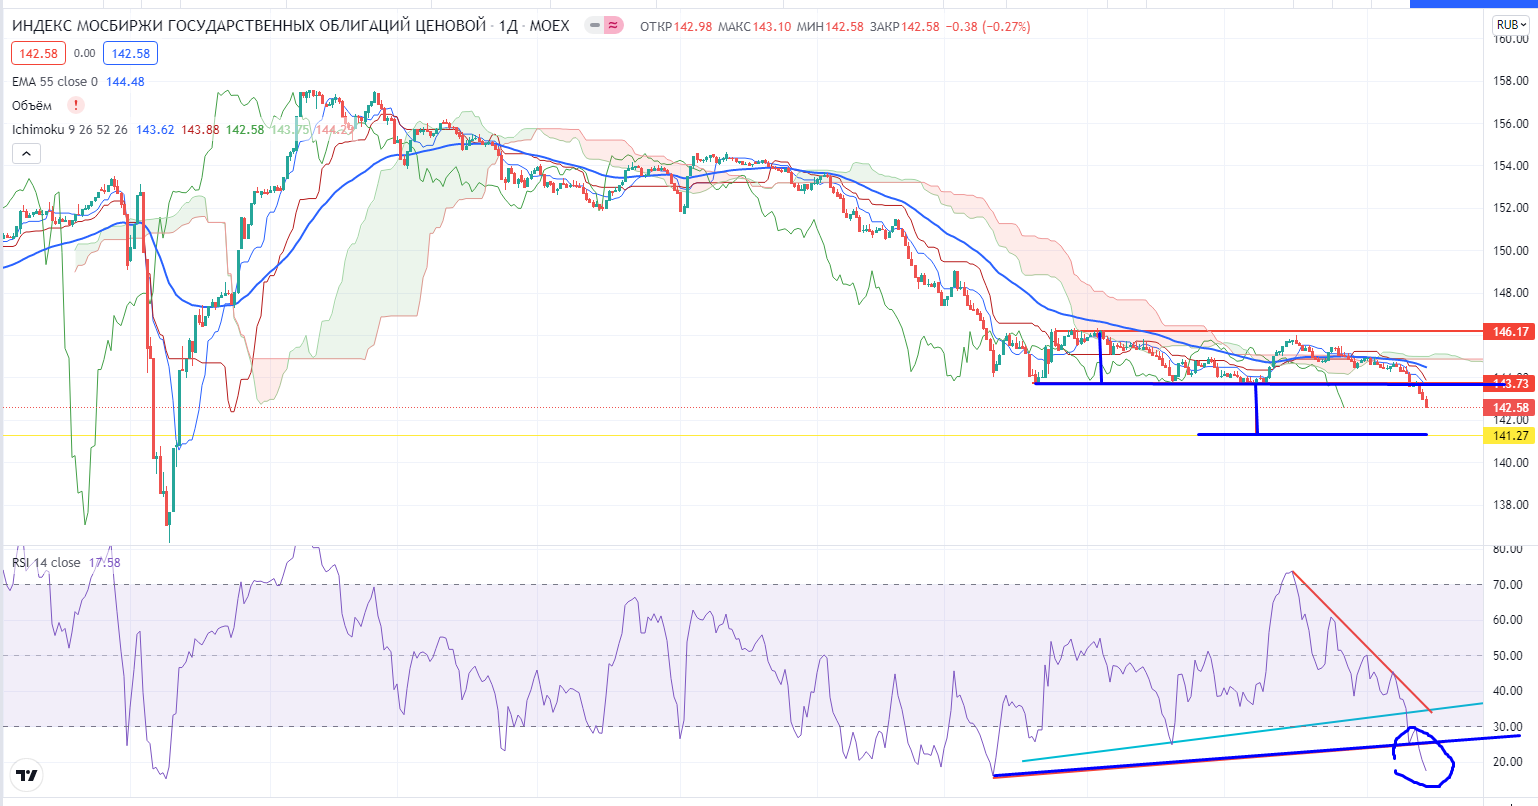Select the Ichimoku 9 26 52 26 indicator label

pyautogui.click(x=70, y=130)
